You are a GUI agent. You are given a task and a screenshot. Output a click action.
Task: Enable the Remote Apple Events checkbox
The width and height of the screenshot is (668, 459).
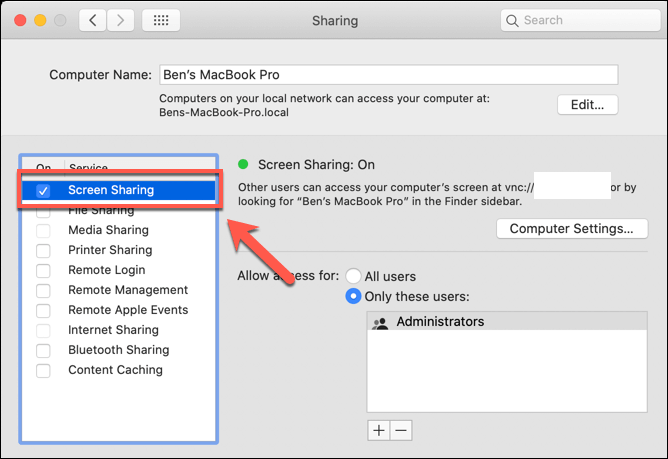(x=43, y=311)
